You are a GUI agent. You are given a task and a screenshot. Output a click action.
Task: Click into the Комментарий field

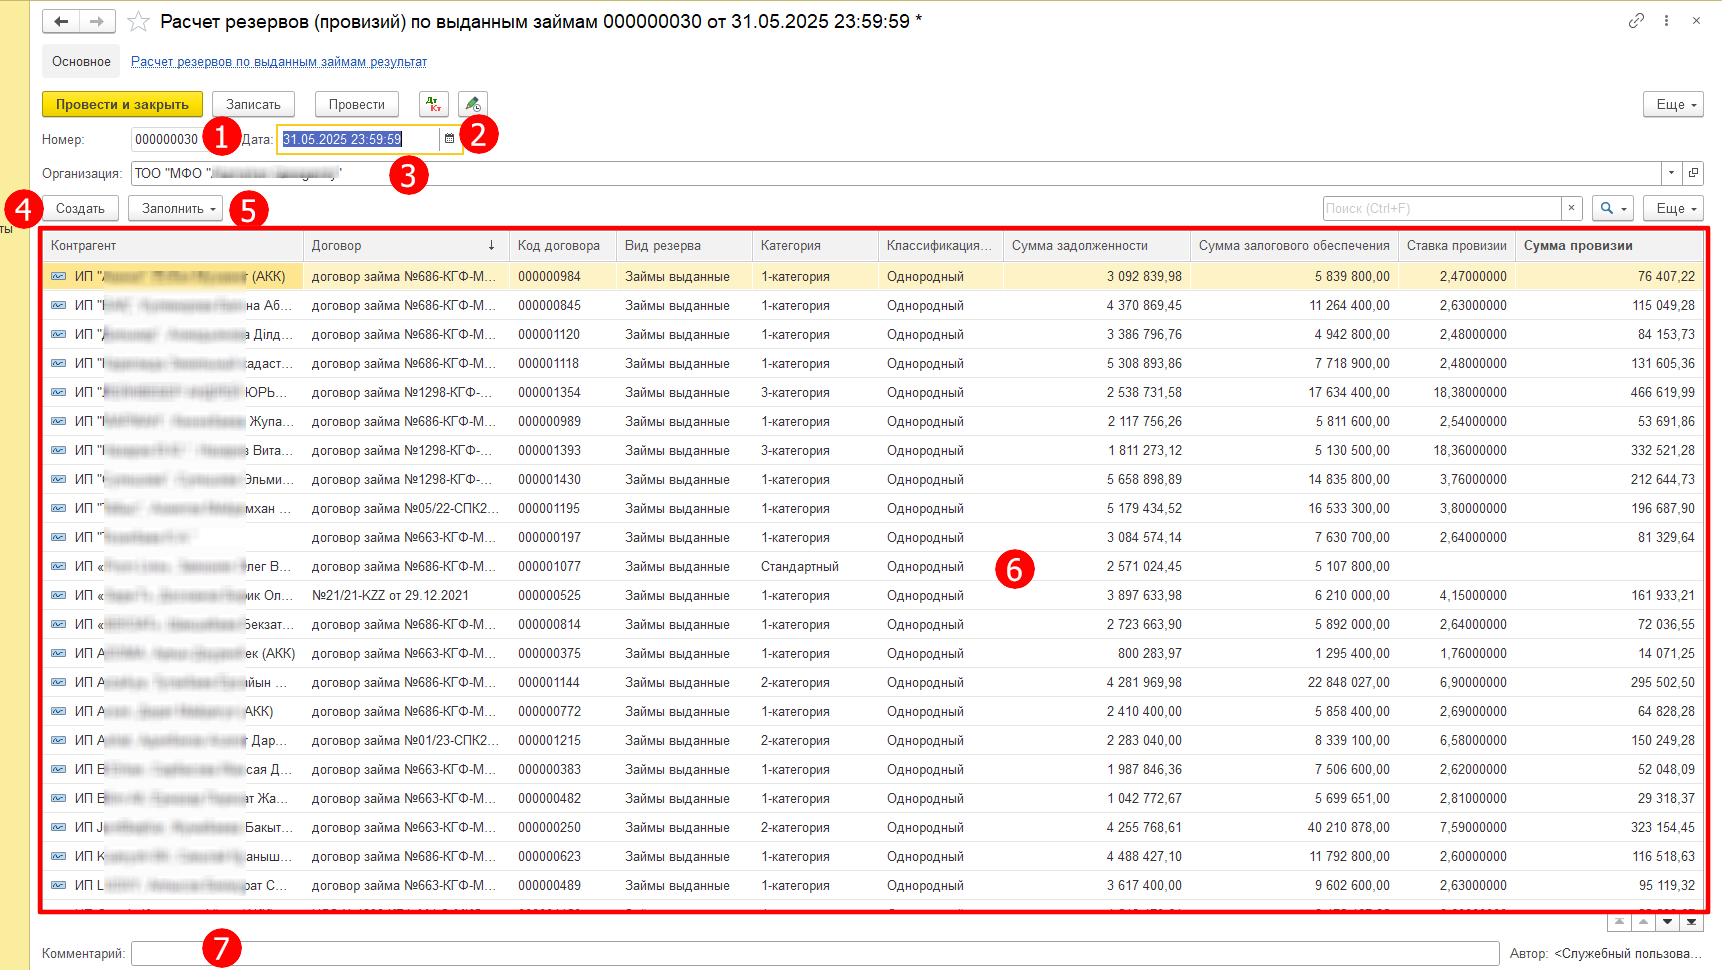coord(815,953)
